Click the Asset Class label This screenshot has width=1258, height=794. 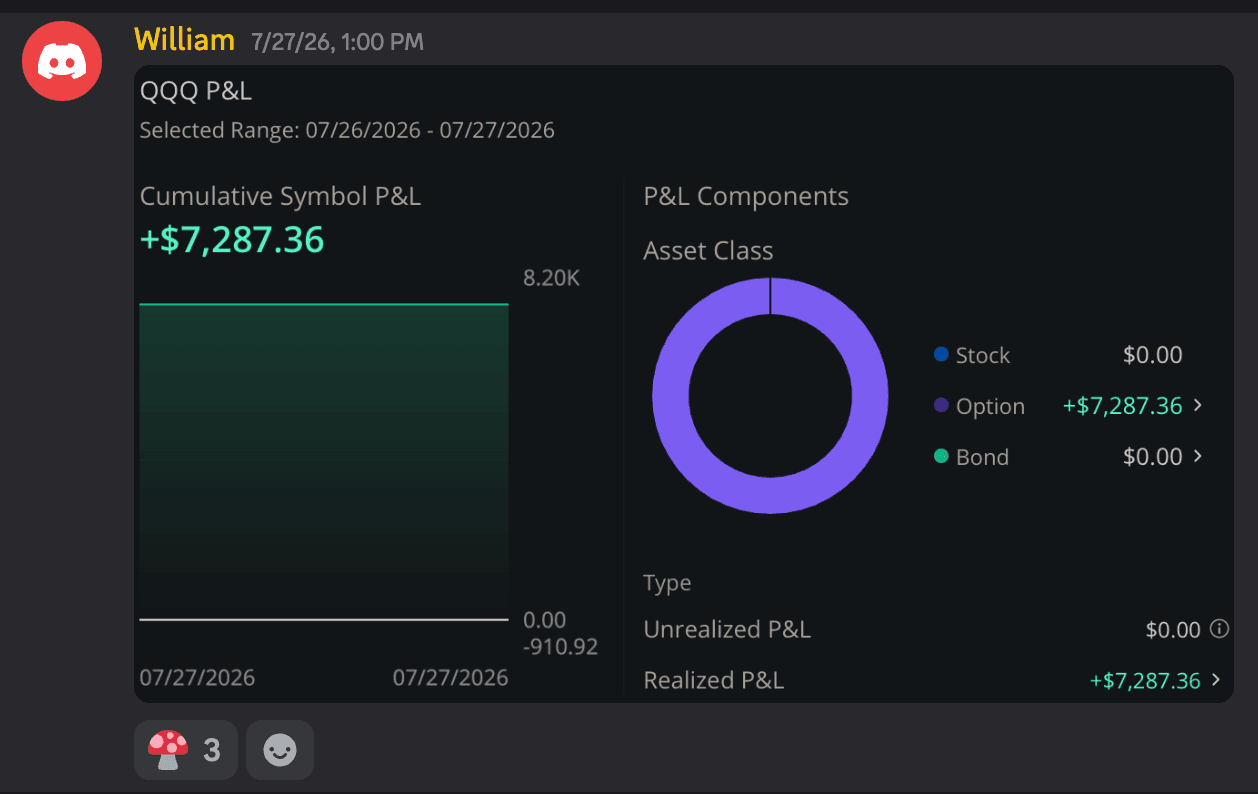pos(708,251)
